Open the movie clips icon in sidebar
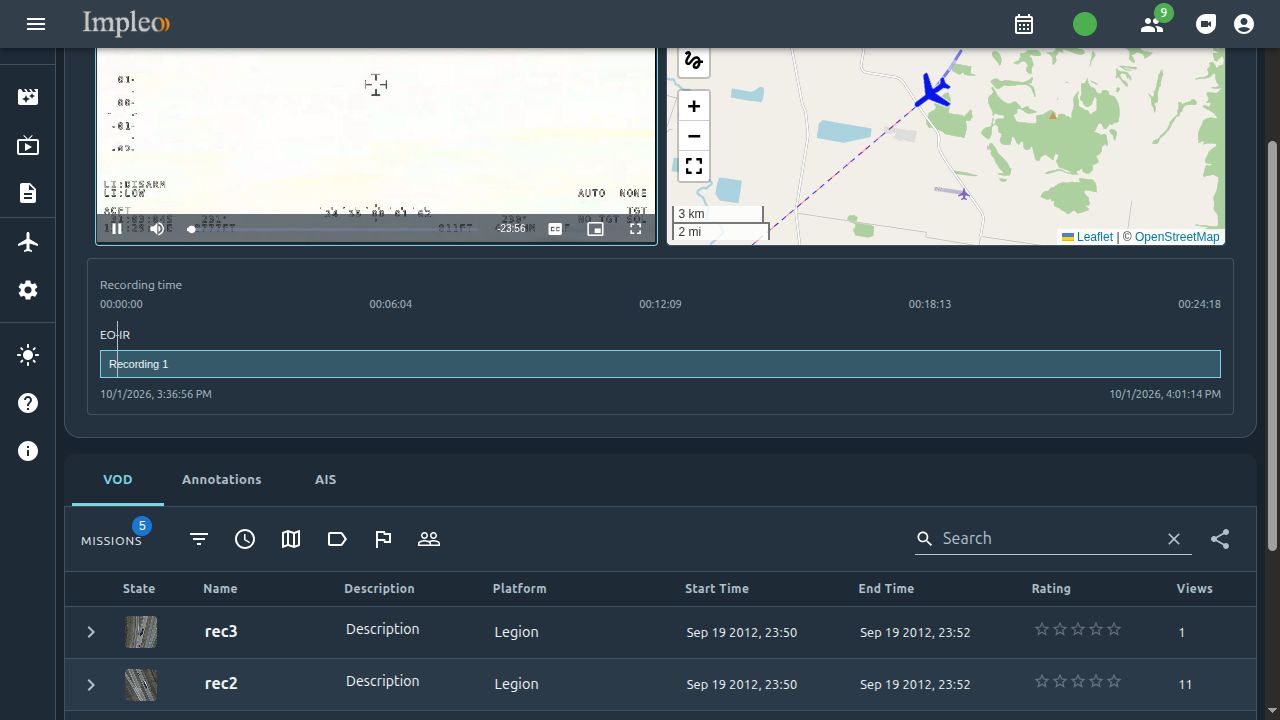The image size is (1280, 720). click(x=28, y=96)
